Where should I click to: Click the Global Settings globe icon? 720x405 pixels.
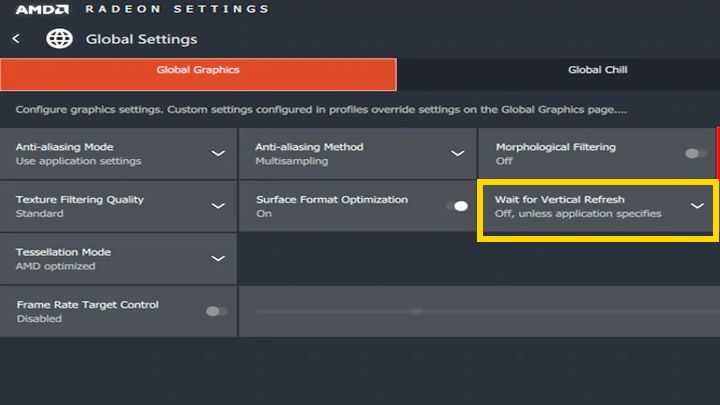[x=60, y=39]
